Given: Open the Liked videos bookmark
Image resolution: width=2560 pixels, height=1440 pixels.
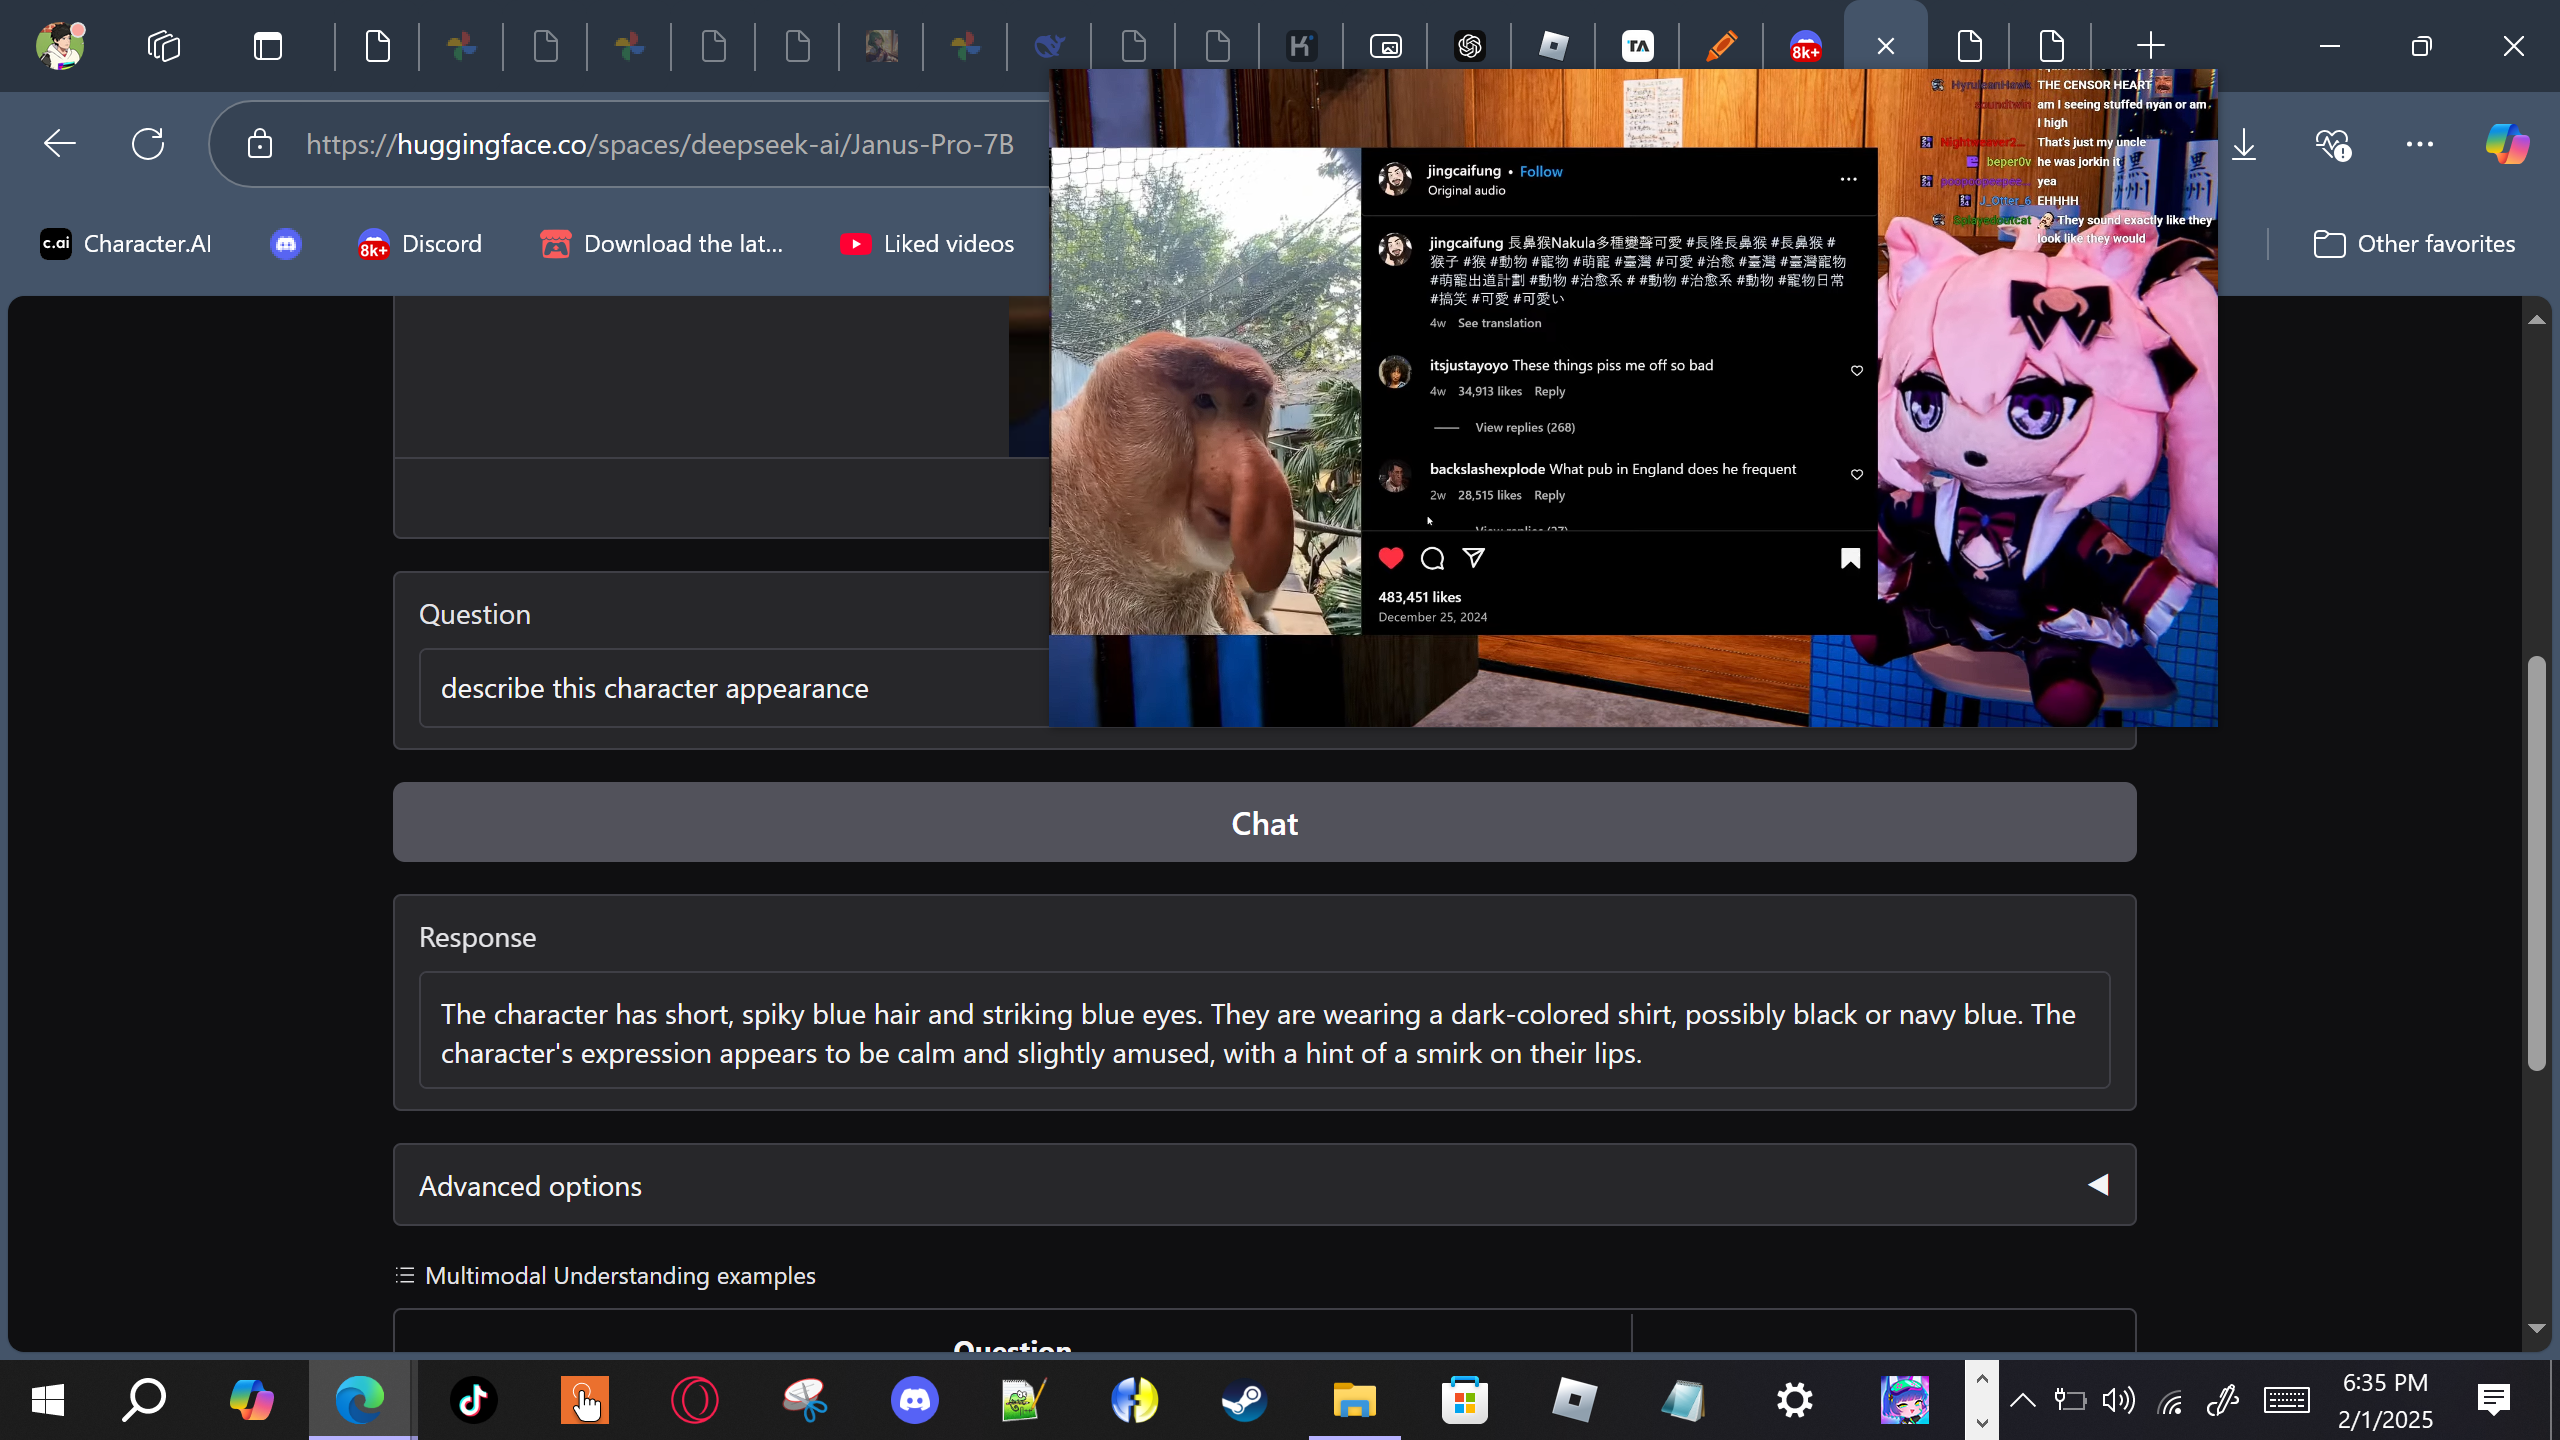Looking at the screenshot, I should pos(927,244).
